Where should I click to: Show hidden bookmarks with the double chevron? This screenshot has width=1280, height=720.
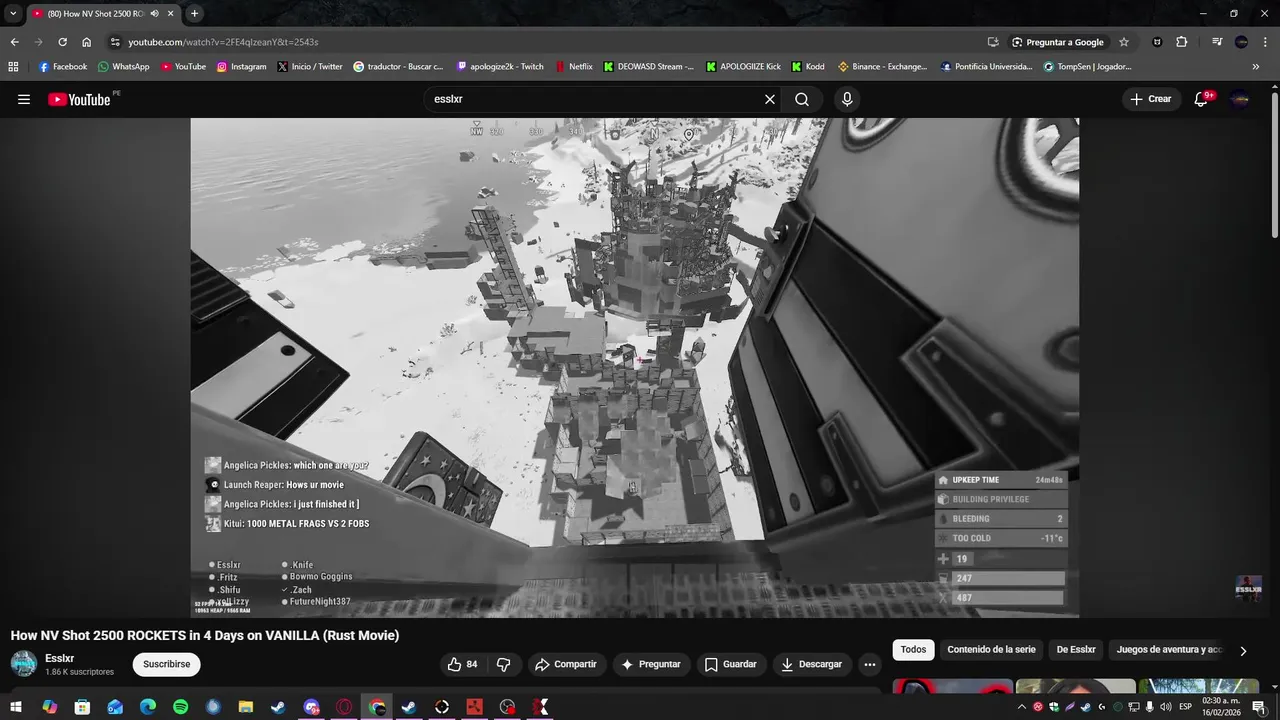click(x=1256, y=67)
